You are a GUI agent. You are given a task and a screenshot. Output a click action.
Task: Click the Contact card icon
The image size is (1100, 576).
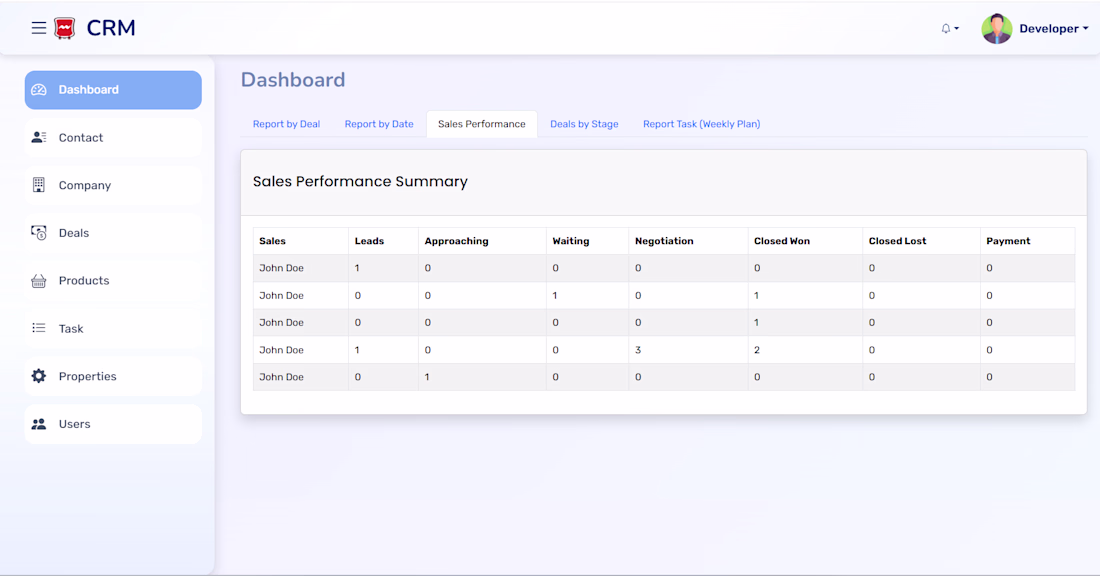[x=39, y=138]
